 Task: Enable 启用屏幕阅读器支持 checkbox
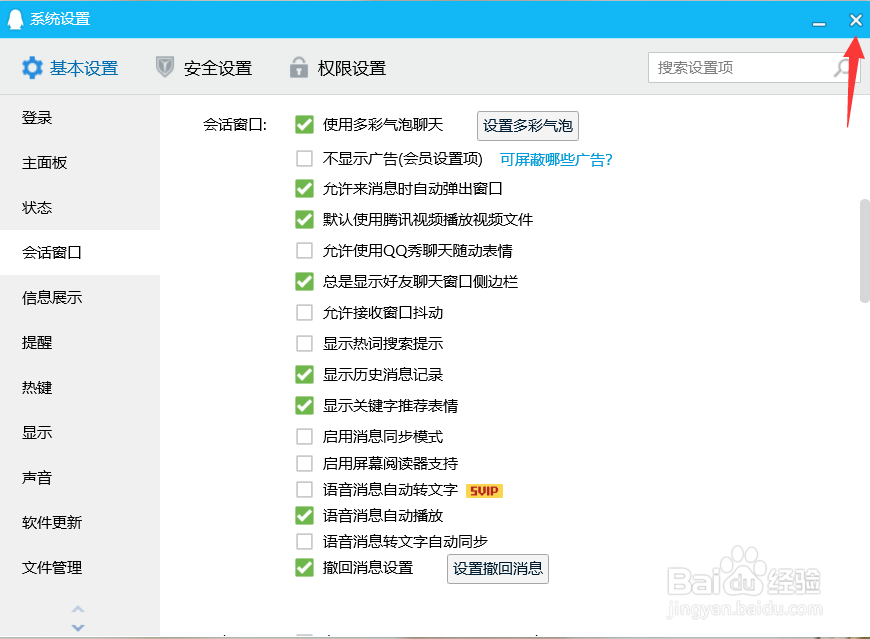click(304, 463)
